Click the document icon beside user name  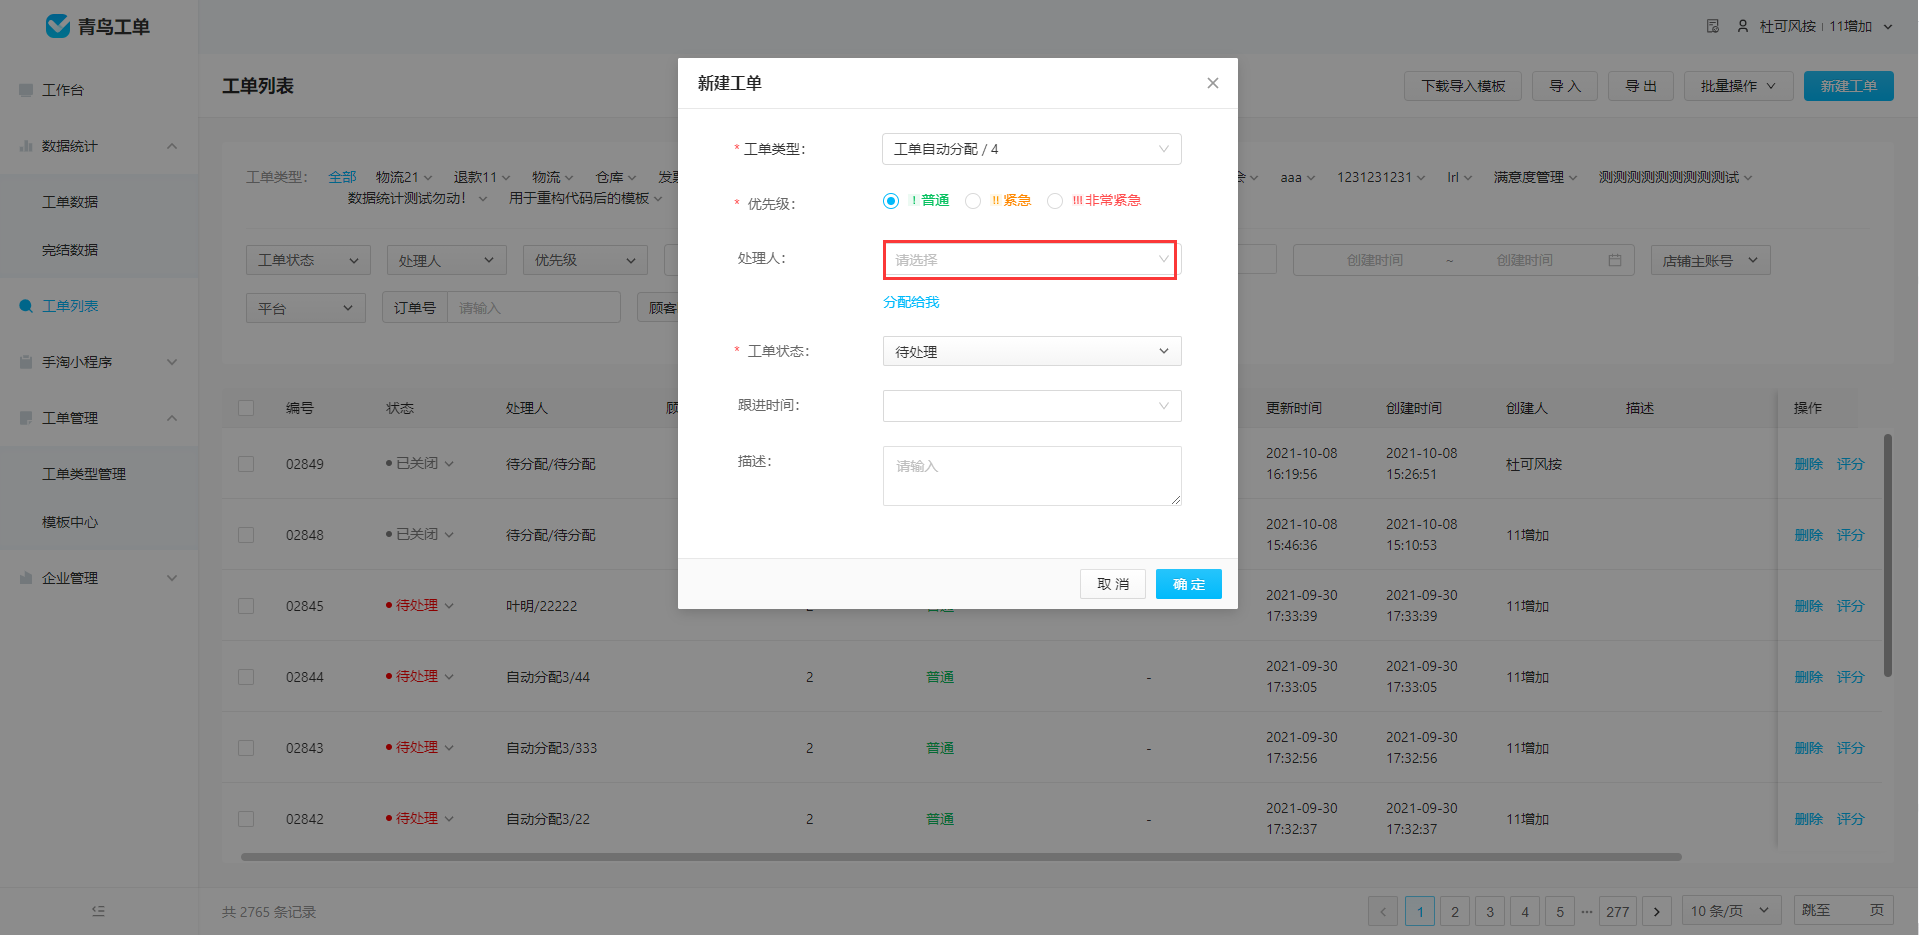1712,26
